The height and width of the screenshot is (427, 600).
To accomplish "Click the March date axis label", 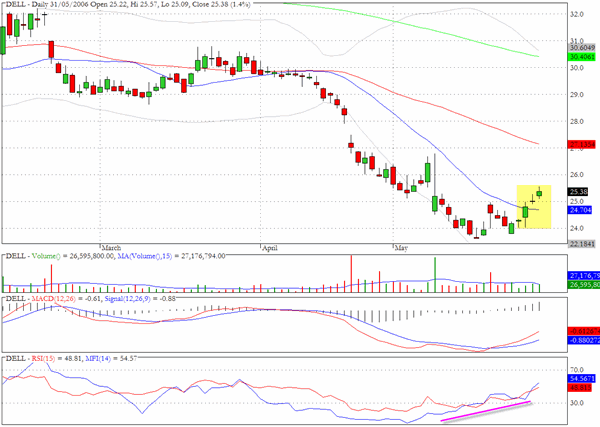I will click(111, 248).
